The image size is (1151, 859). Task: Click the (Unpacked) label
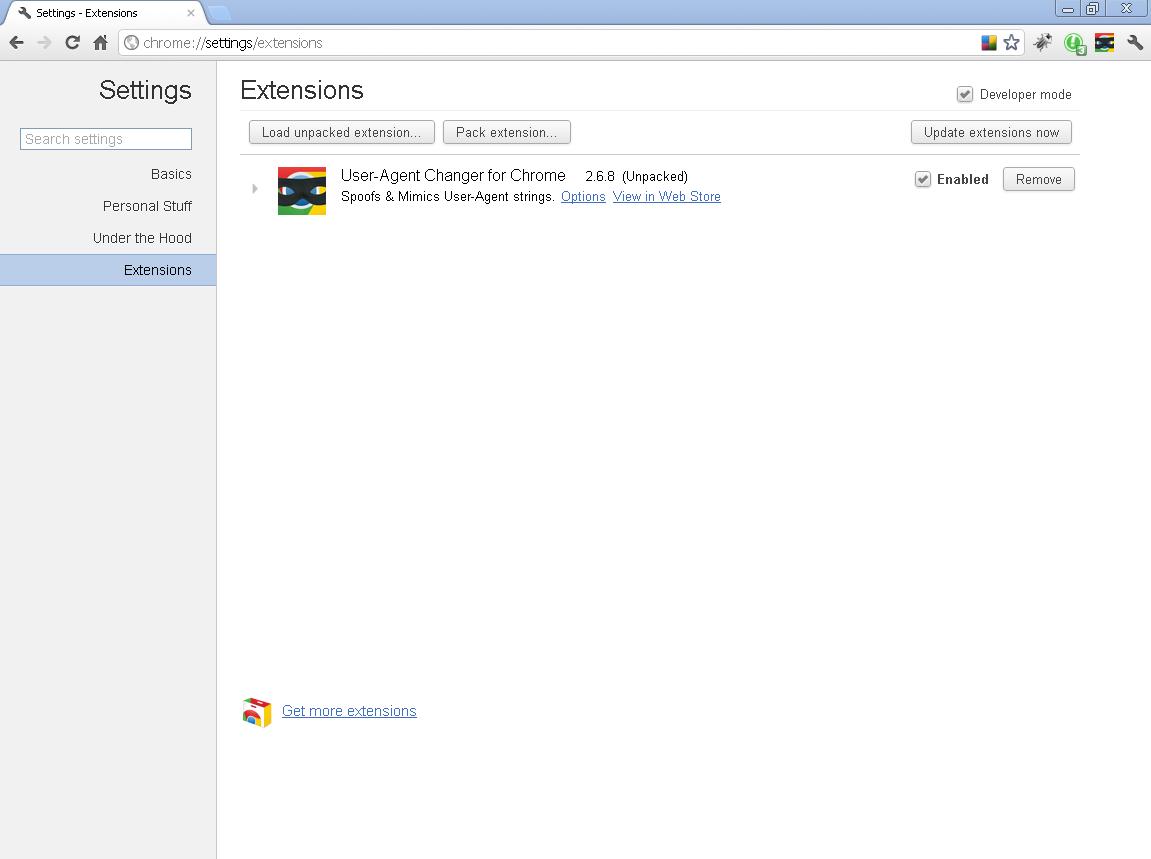pyautogui.click(x=655, y=176)
